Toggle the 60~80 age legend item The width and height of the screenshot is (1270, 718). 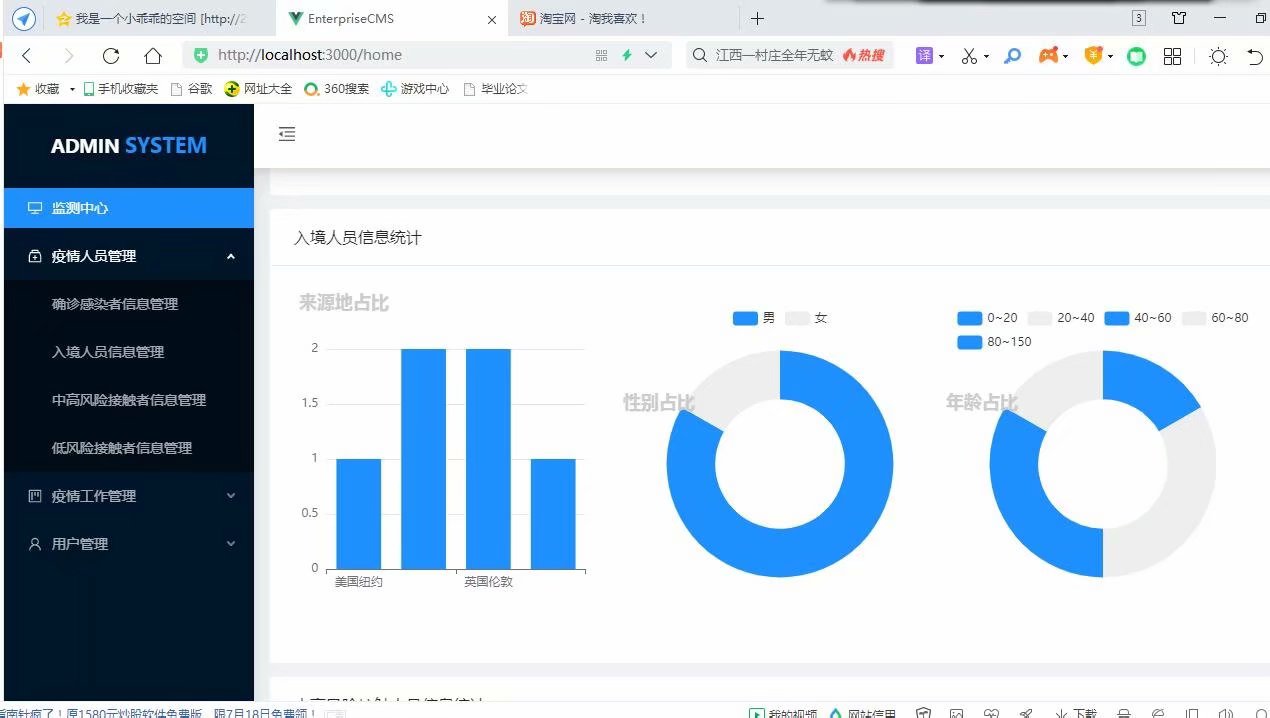[x=1215, y=318]
